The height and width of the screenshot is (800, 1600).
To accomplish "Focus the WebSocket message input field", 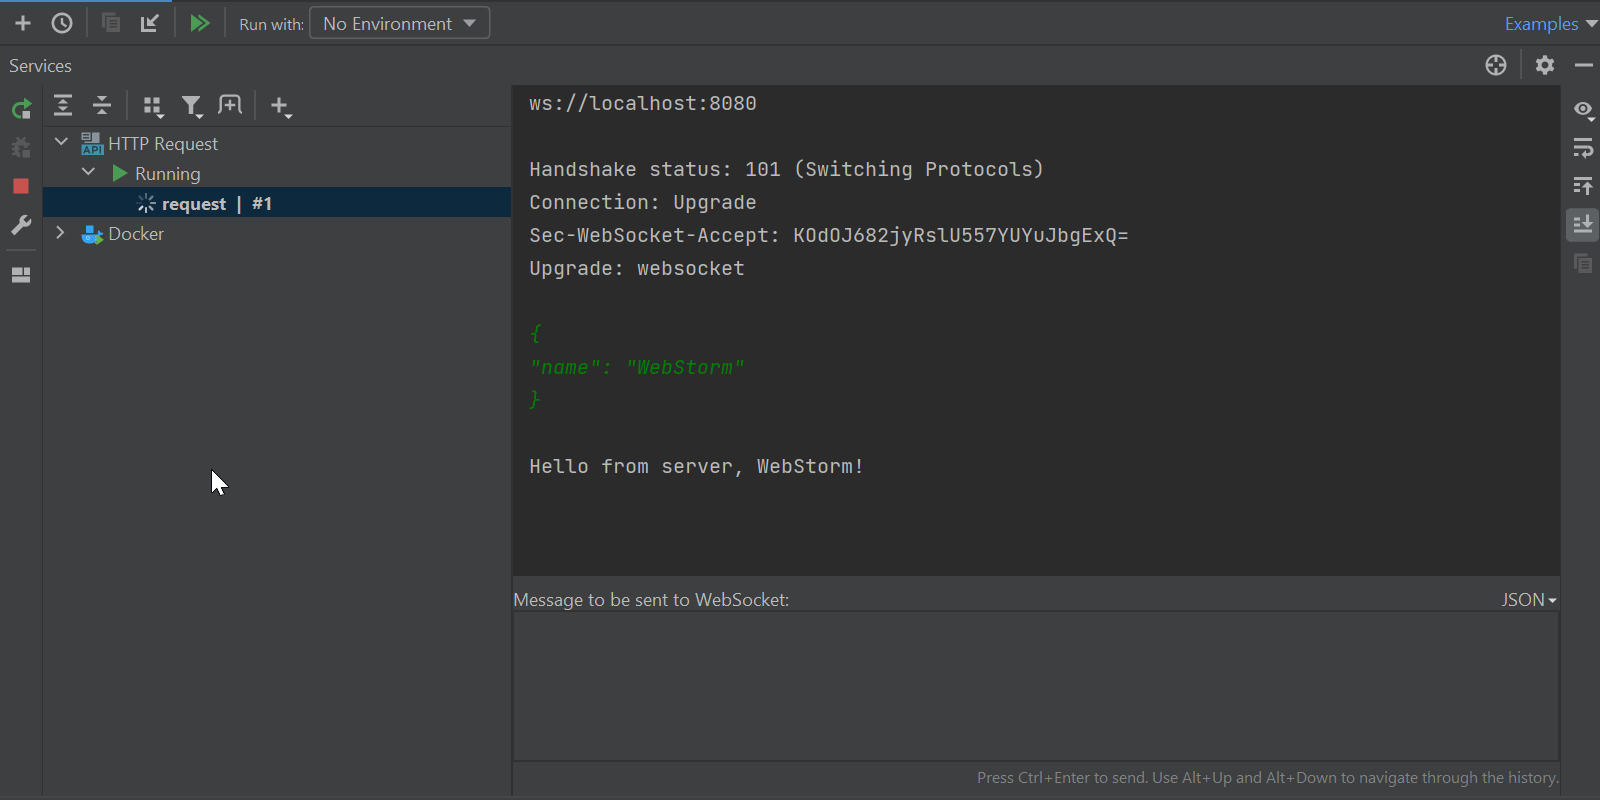I will pyautogui.click(x=1036, y=686).
